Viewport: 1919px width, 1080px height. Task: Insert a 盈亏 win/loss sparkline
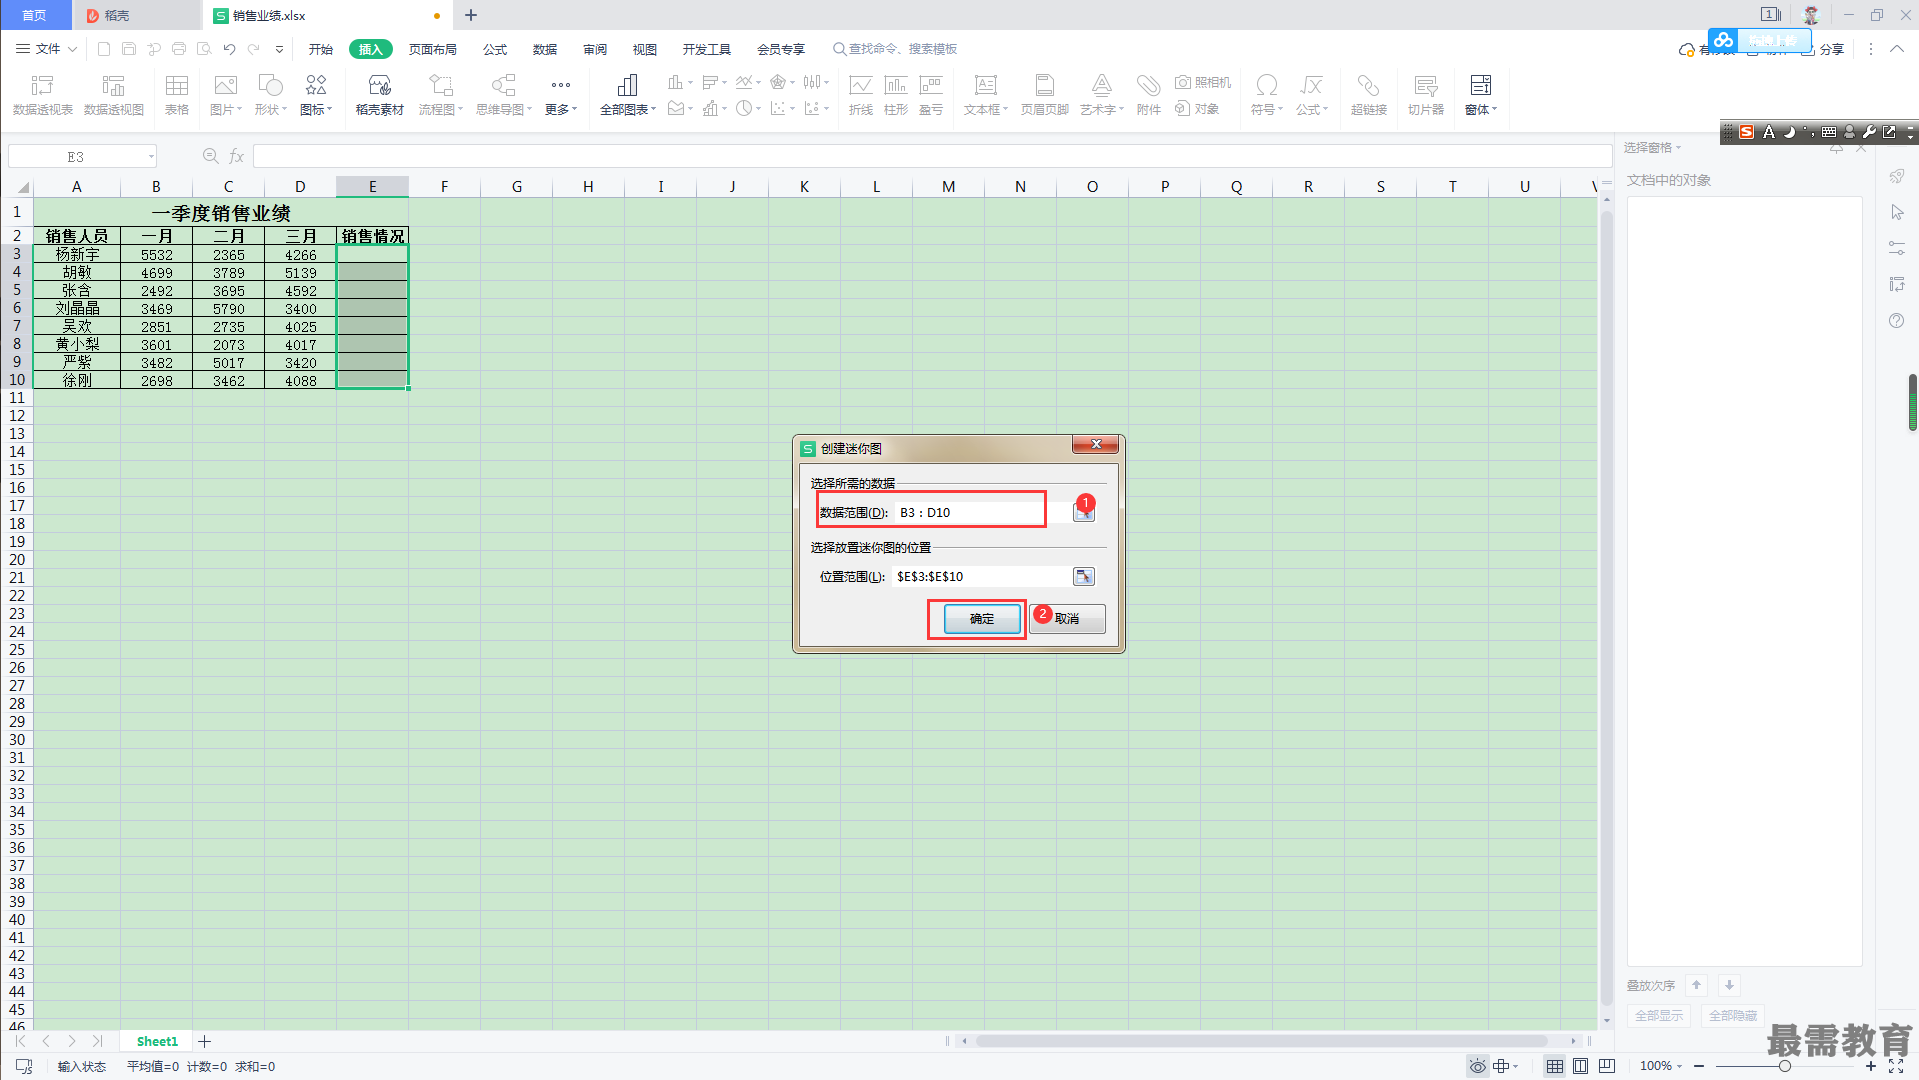pyautogui.click(x=931, y=95)
